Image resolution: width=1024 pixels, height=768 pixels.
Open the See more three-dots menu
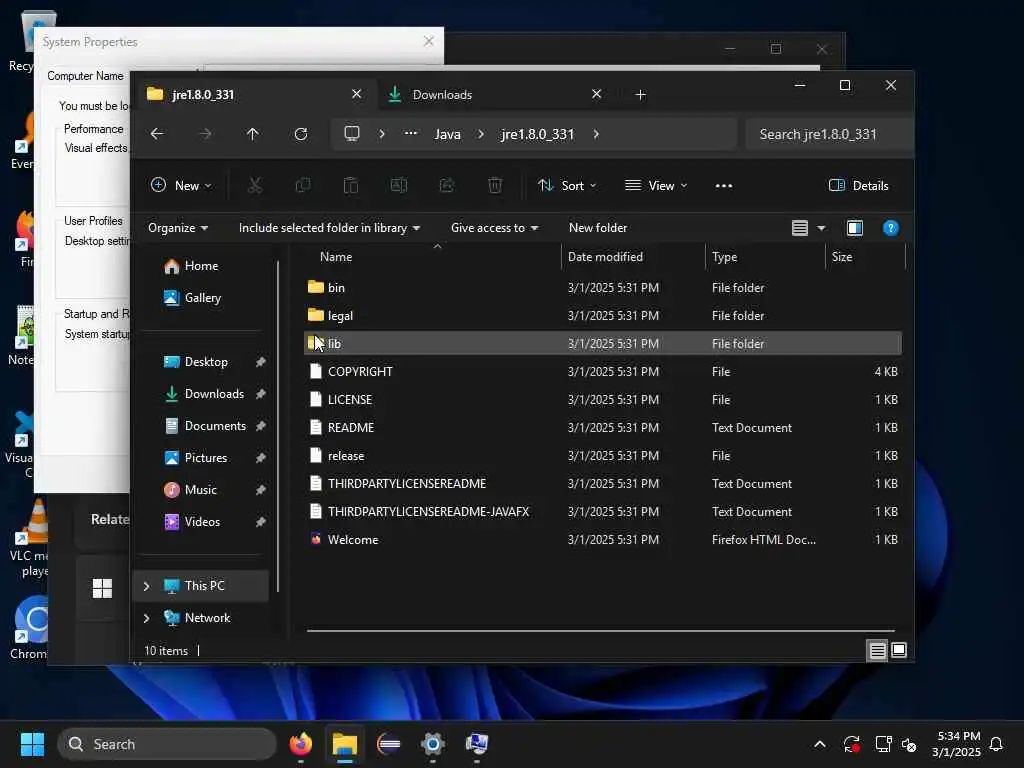724,185
